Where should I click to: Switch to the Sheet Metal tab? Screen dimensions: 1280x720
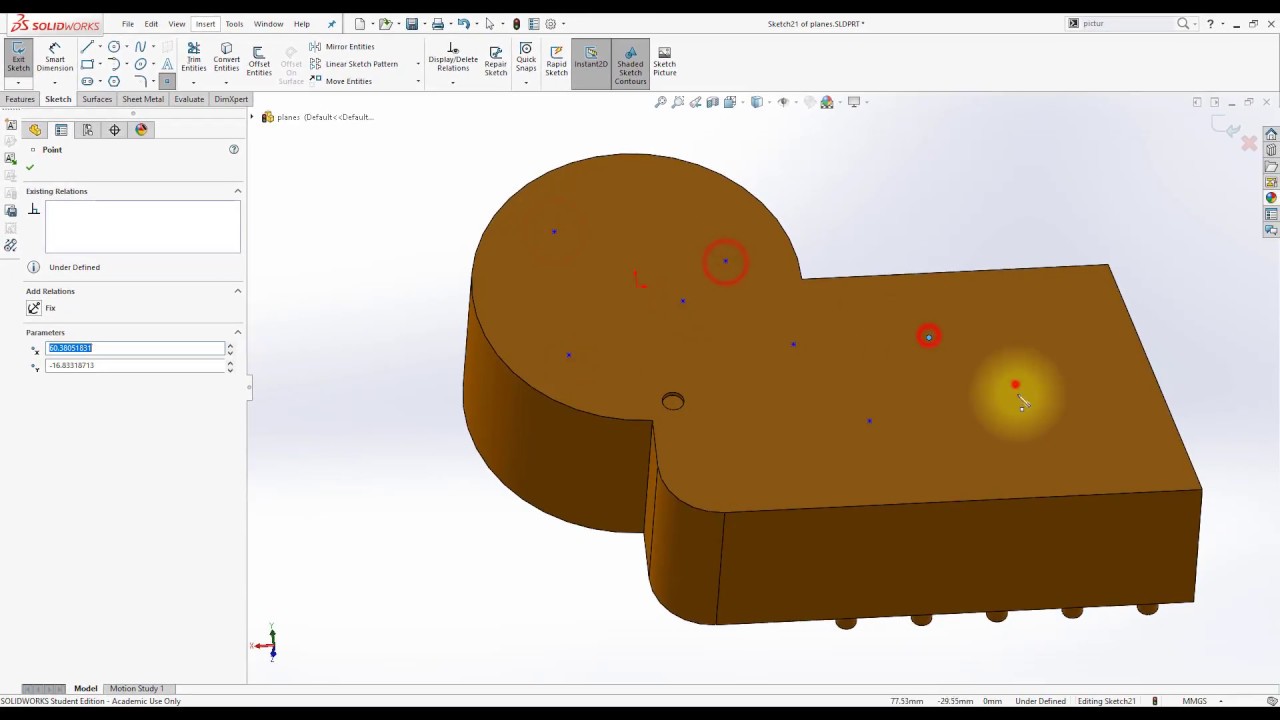pos(143,99)
